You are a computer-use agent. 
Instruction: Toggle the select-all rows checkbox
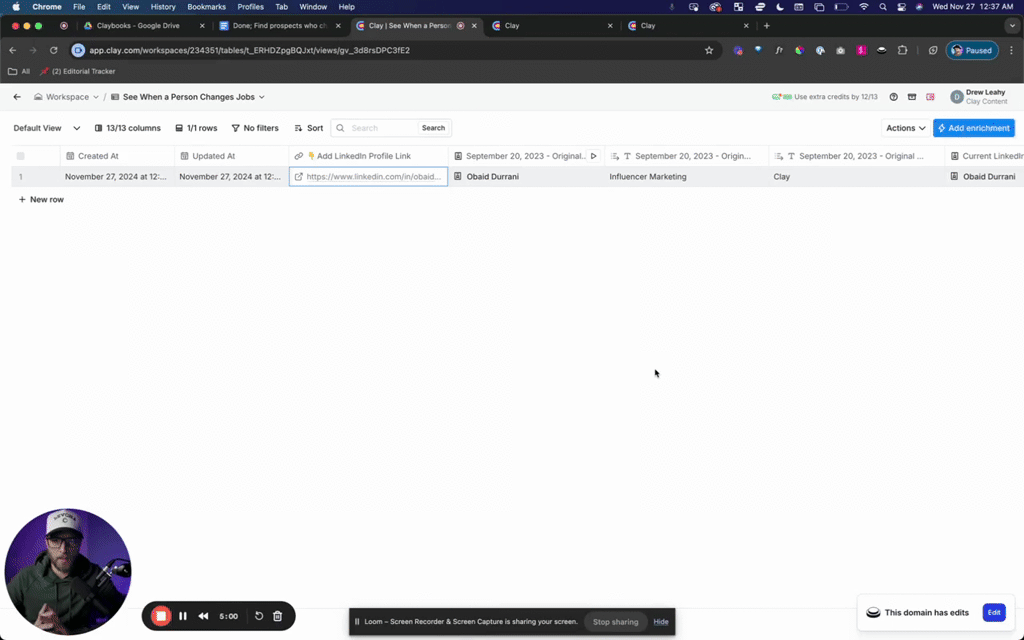coord(21,156)
